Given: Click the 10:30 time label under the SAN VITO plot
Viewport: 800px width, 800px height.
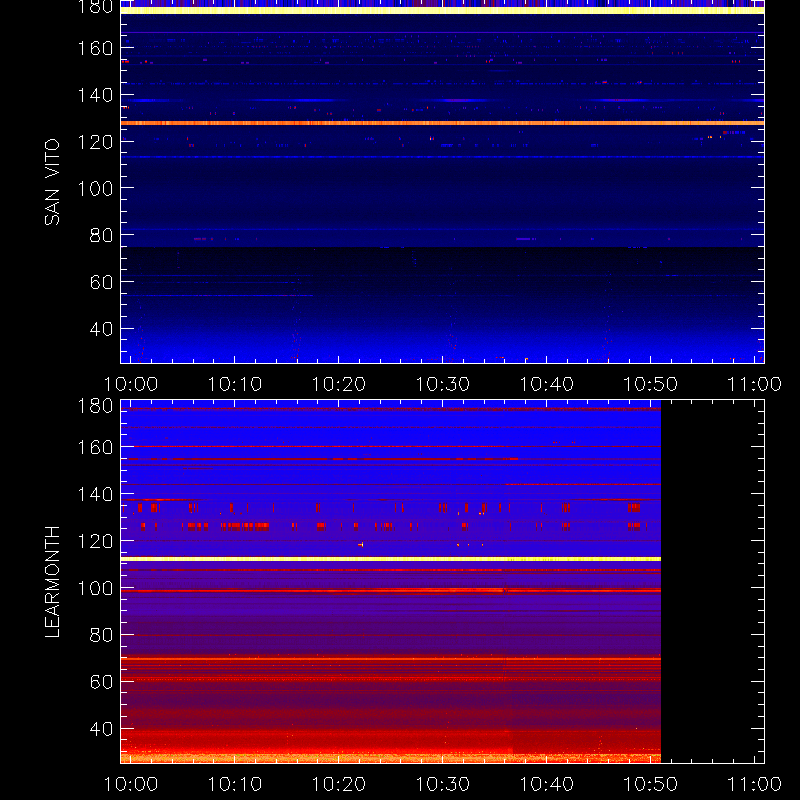Looking at the screenshot, I should (x=442, y=384).
